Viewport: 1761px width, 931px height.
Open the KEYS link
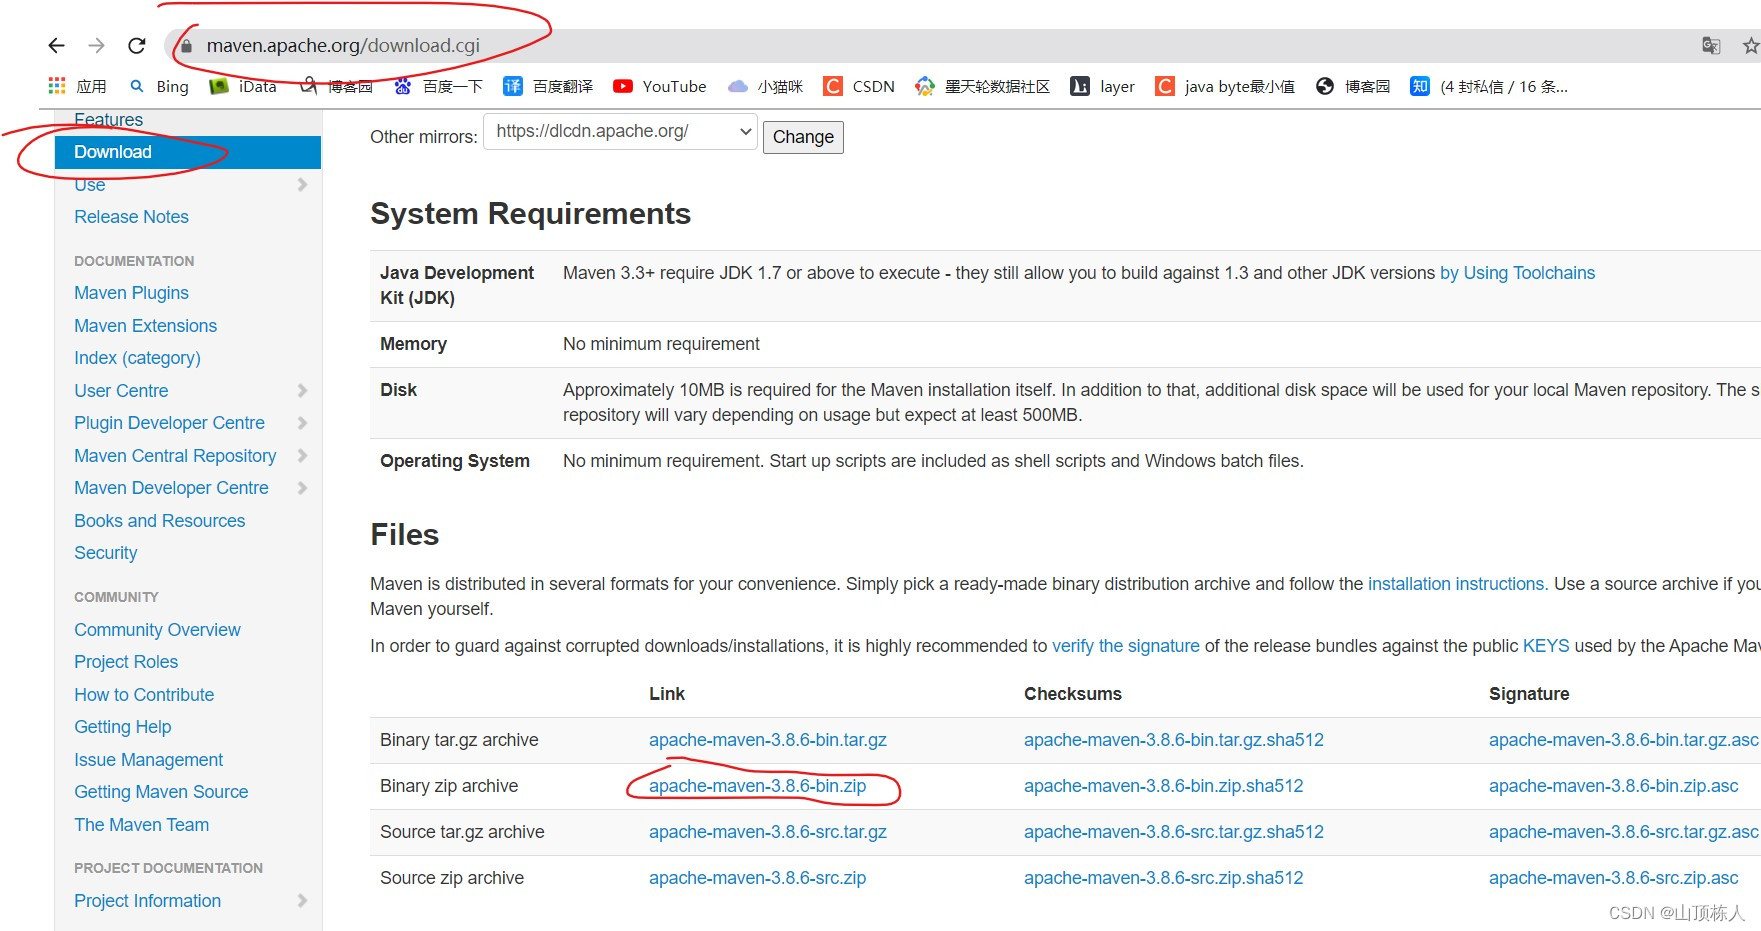coord(1546,646)
